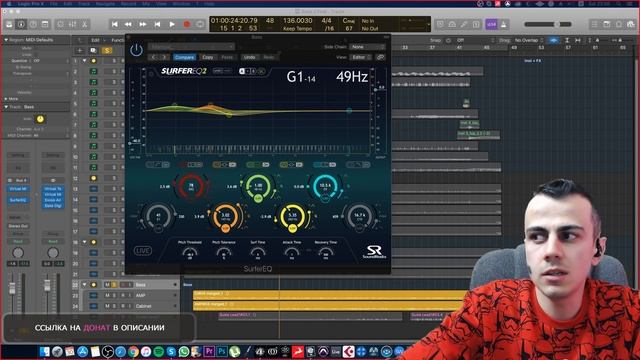Screen dimensions: 640x360
Task: Record-enable the Cabinet track
Action: coord(123,306)
